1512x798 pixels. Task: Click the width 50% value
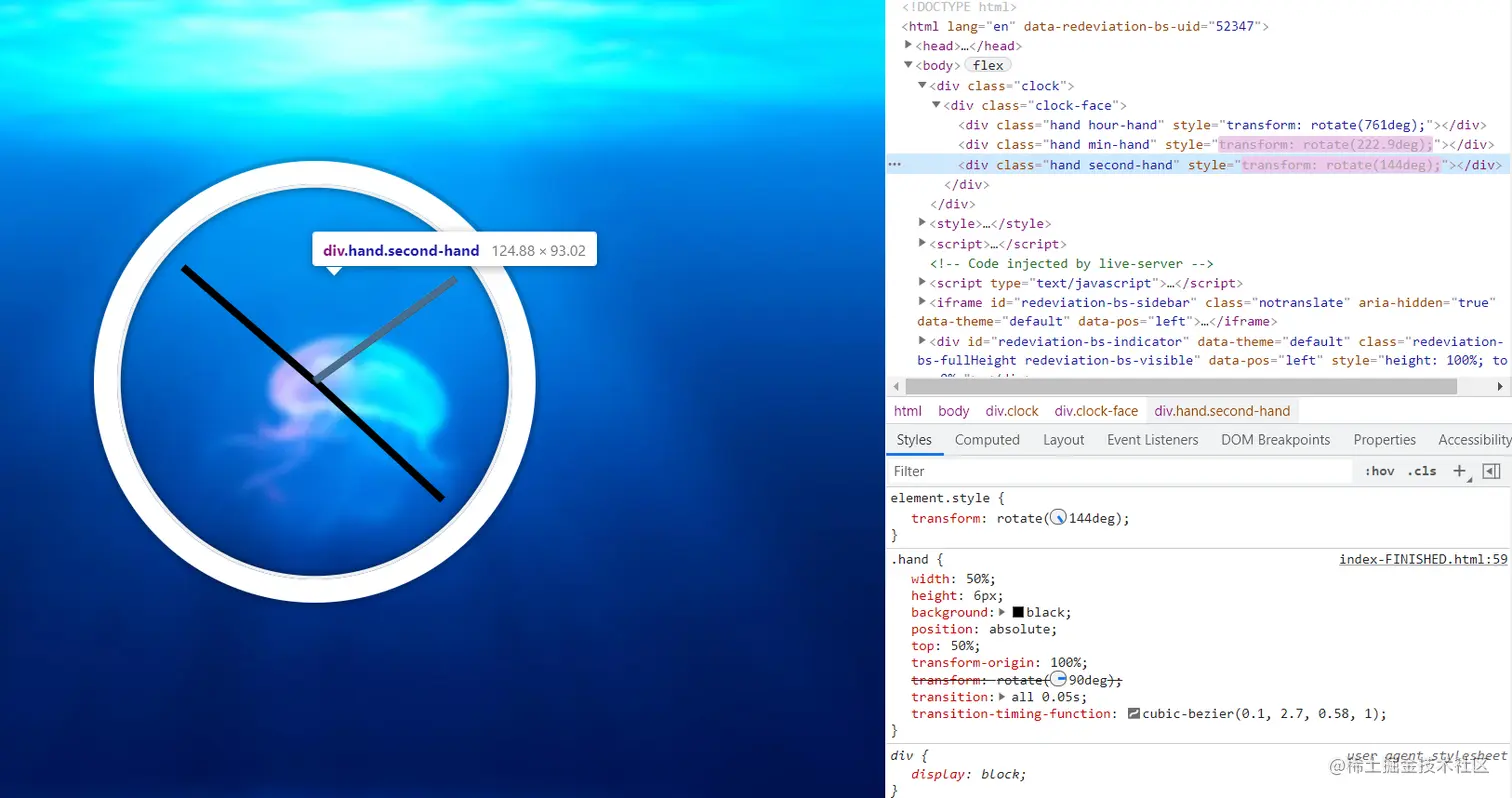(x=977, y=578)
